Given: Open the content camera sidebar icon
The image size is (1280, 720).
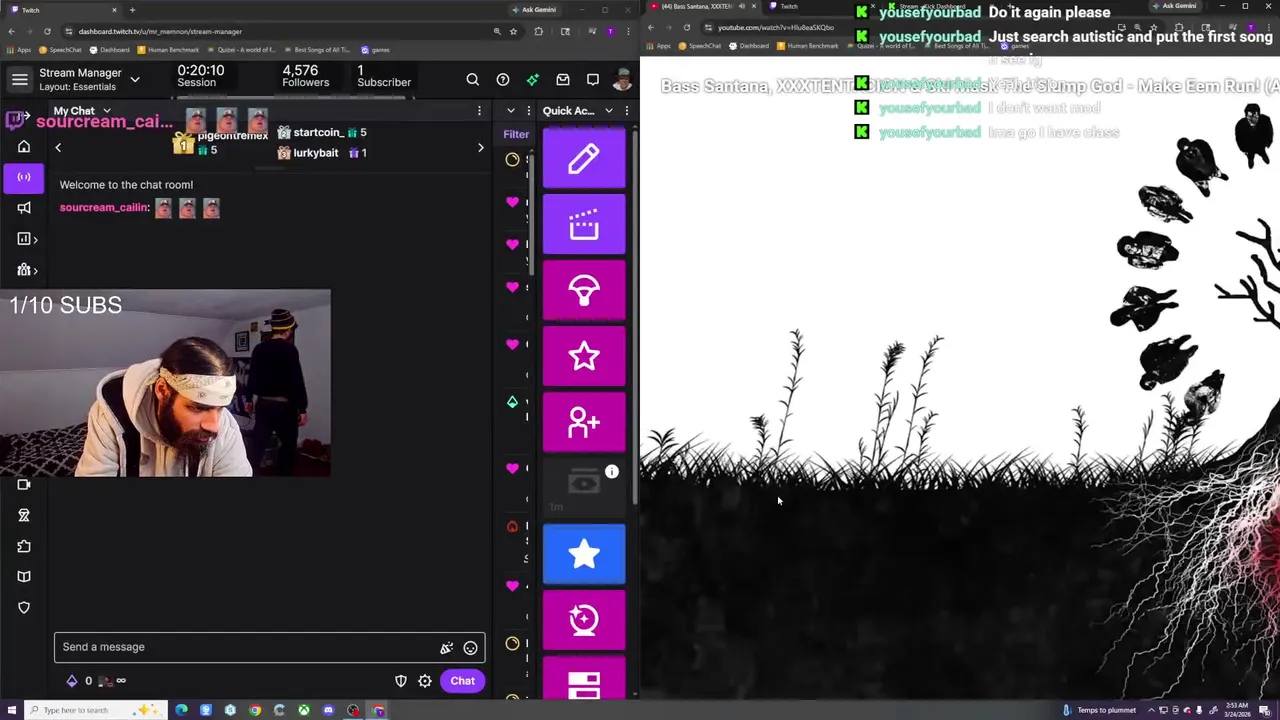Looking at the screenshot, I should [x=24, y=484].
